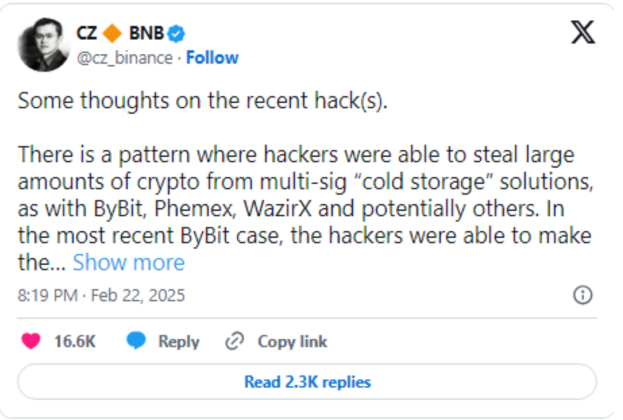Click the Feb 22, 2025 date
The height and width of the screenshot is (420, 623).
(x=135, y=296)
